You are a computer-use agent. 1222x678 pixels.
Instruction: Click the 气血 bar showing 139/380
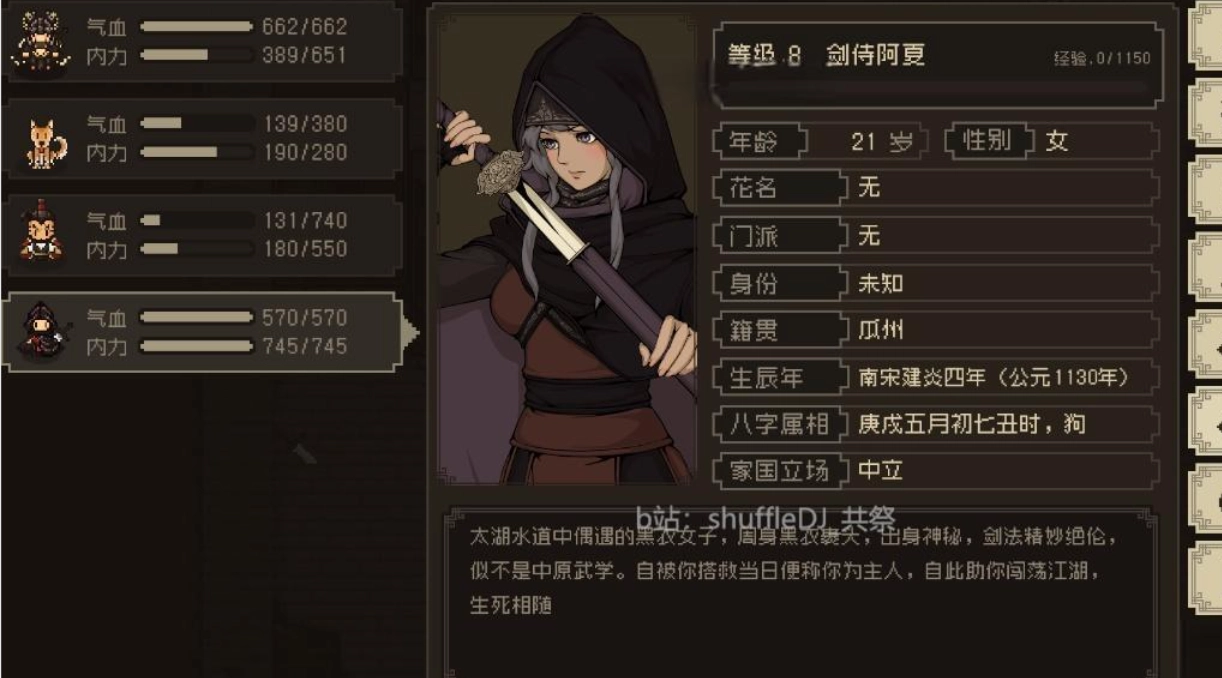pos(197,124)
